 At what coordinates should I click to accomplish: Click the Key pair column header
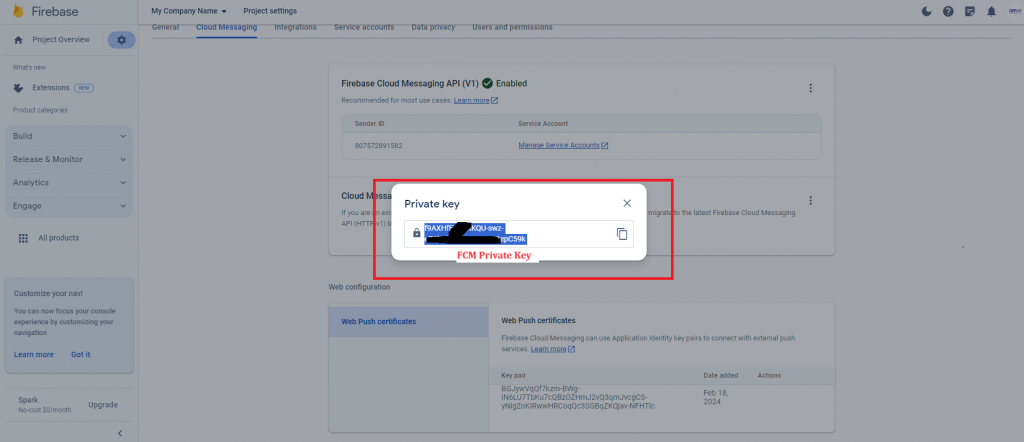(x=513, y=375)
